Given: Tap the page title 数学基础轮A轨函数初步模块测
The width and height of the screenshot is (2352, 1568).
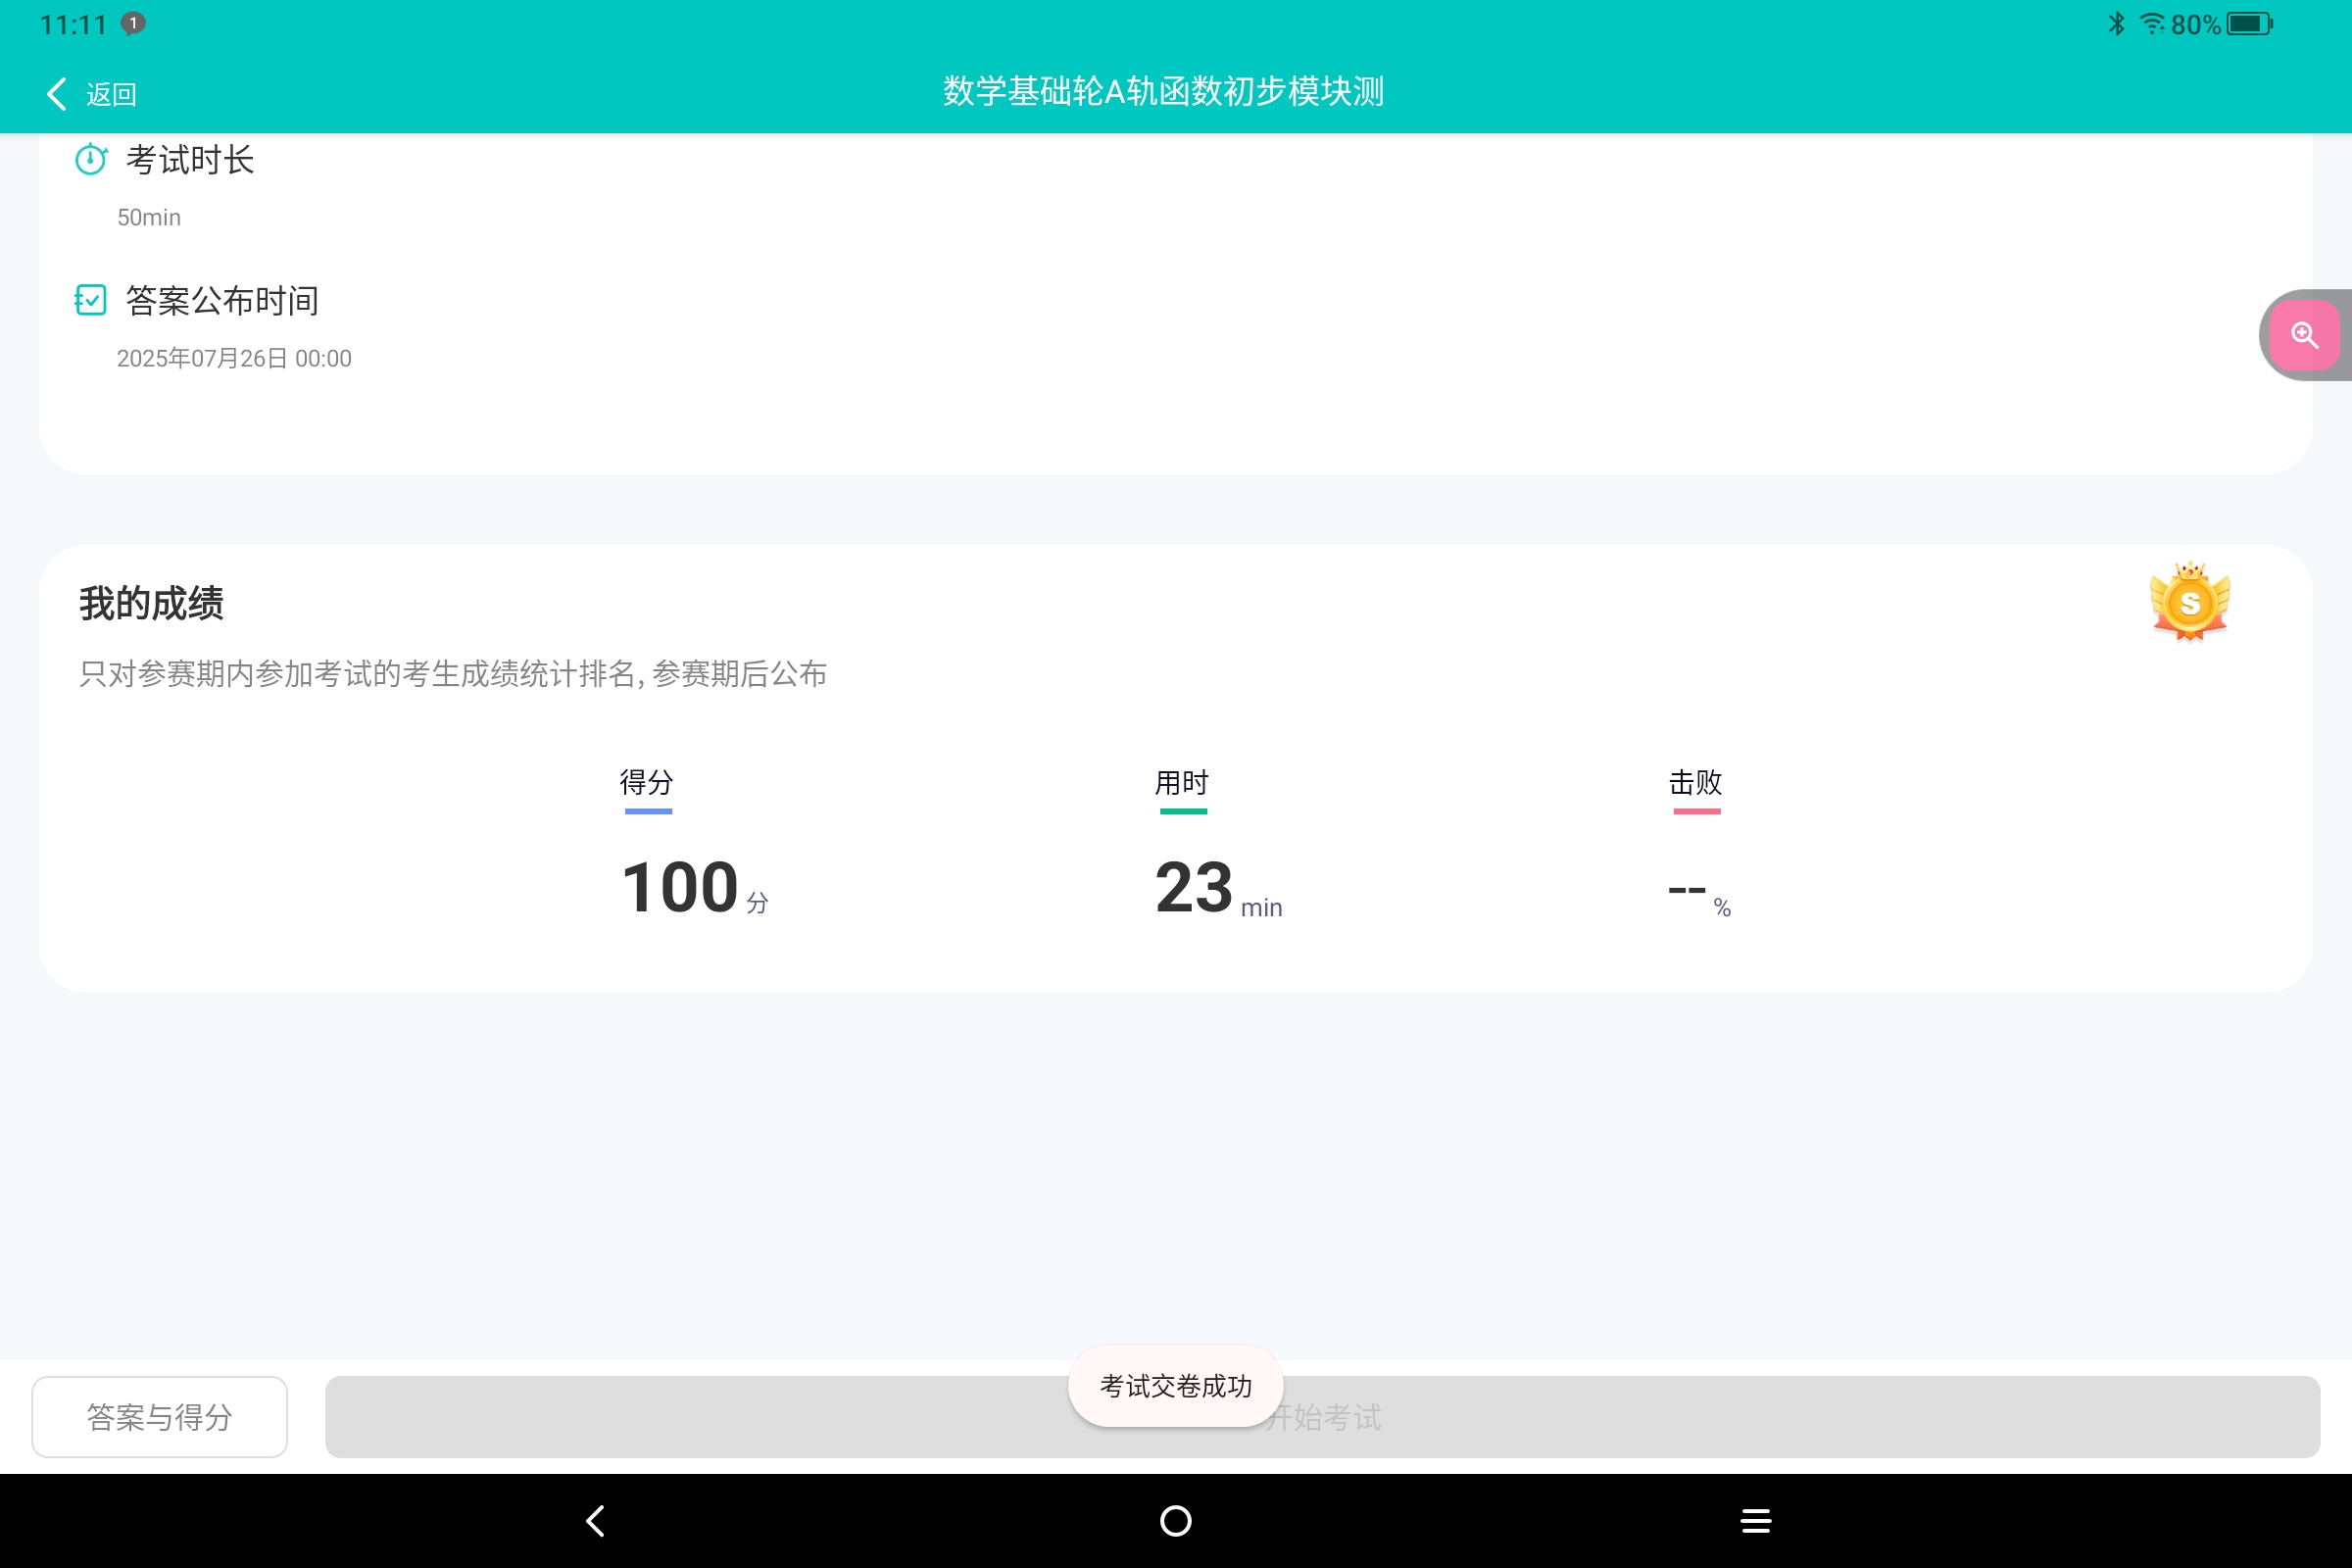Looking at the screenshot, I should (x=1164, y=91).
